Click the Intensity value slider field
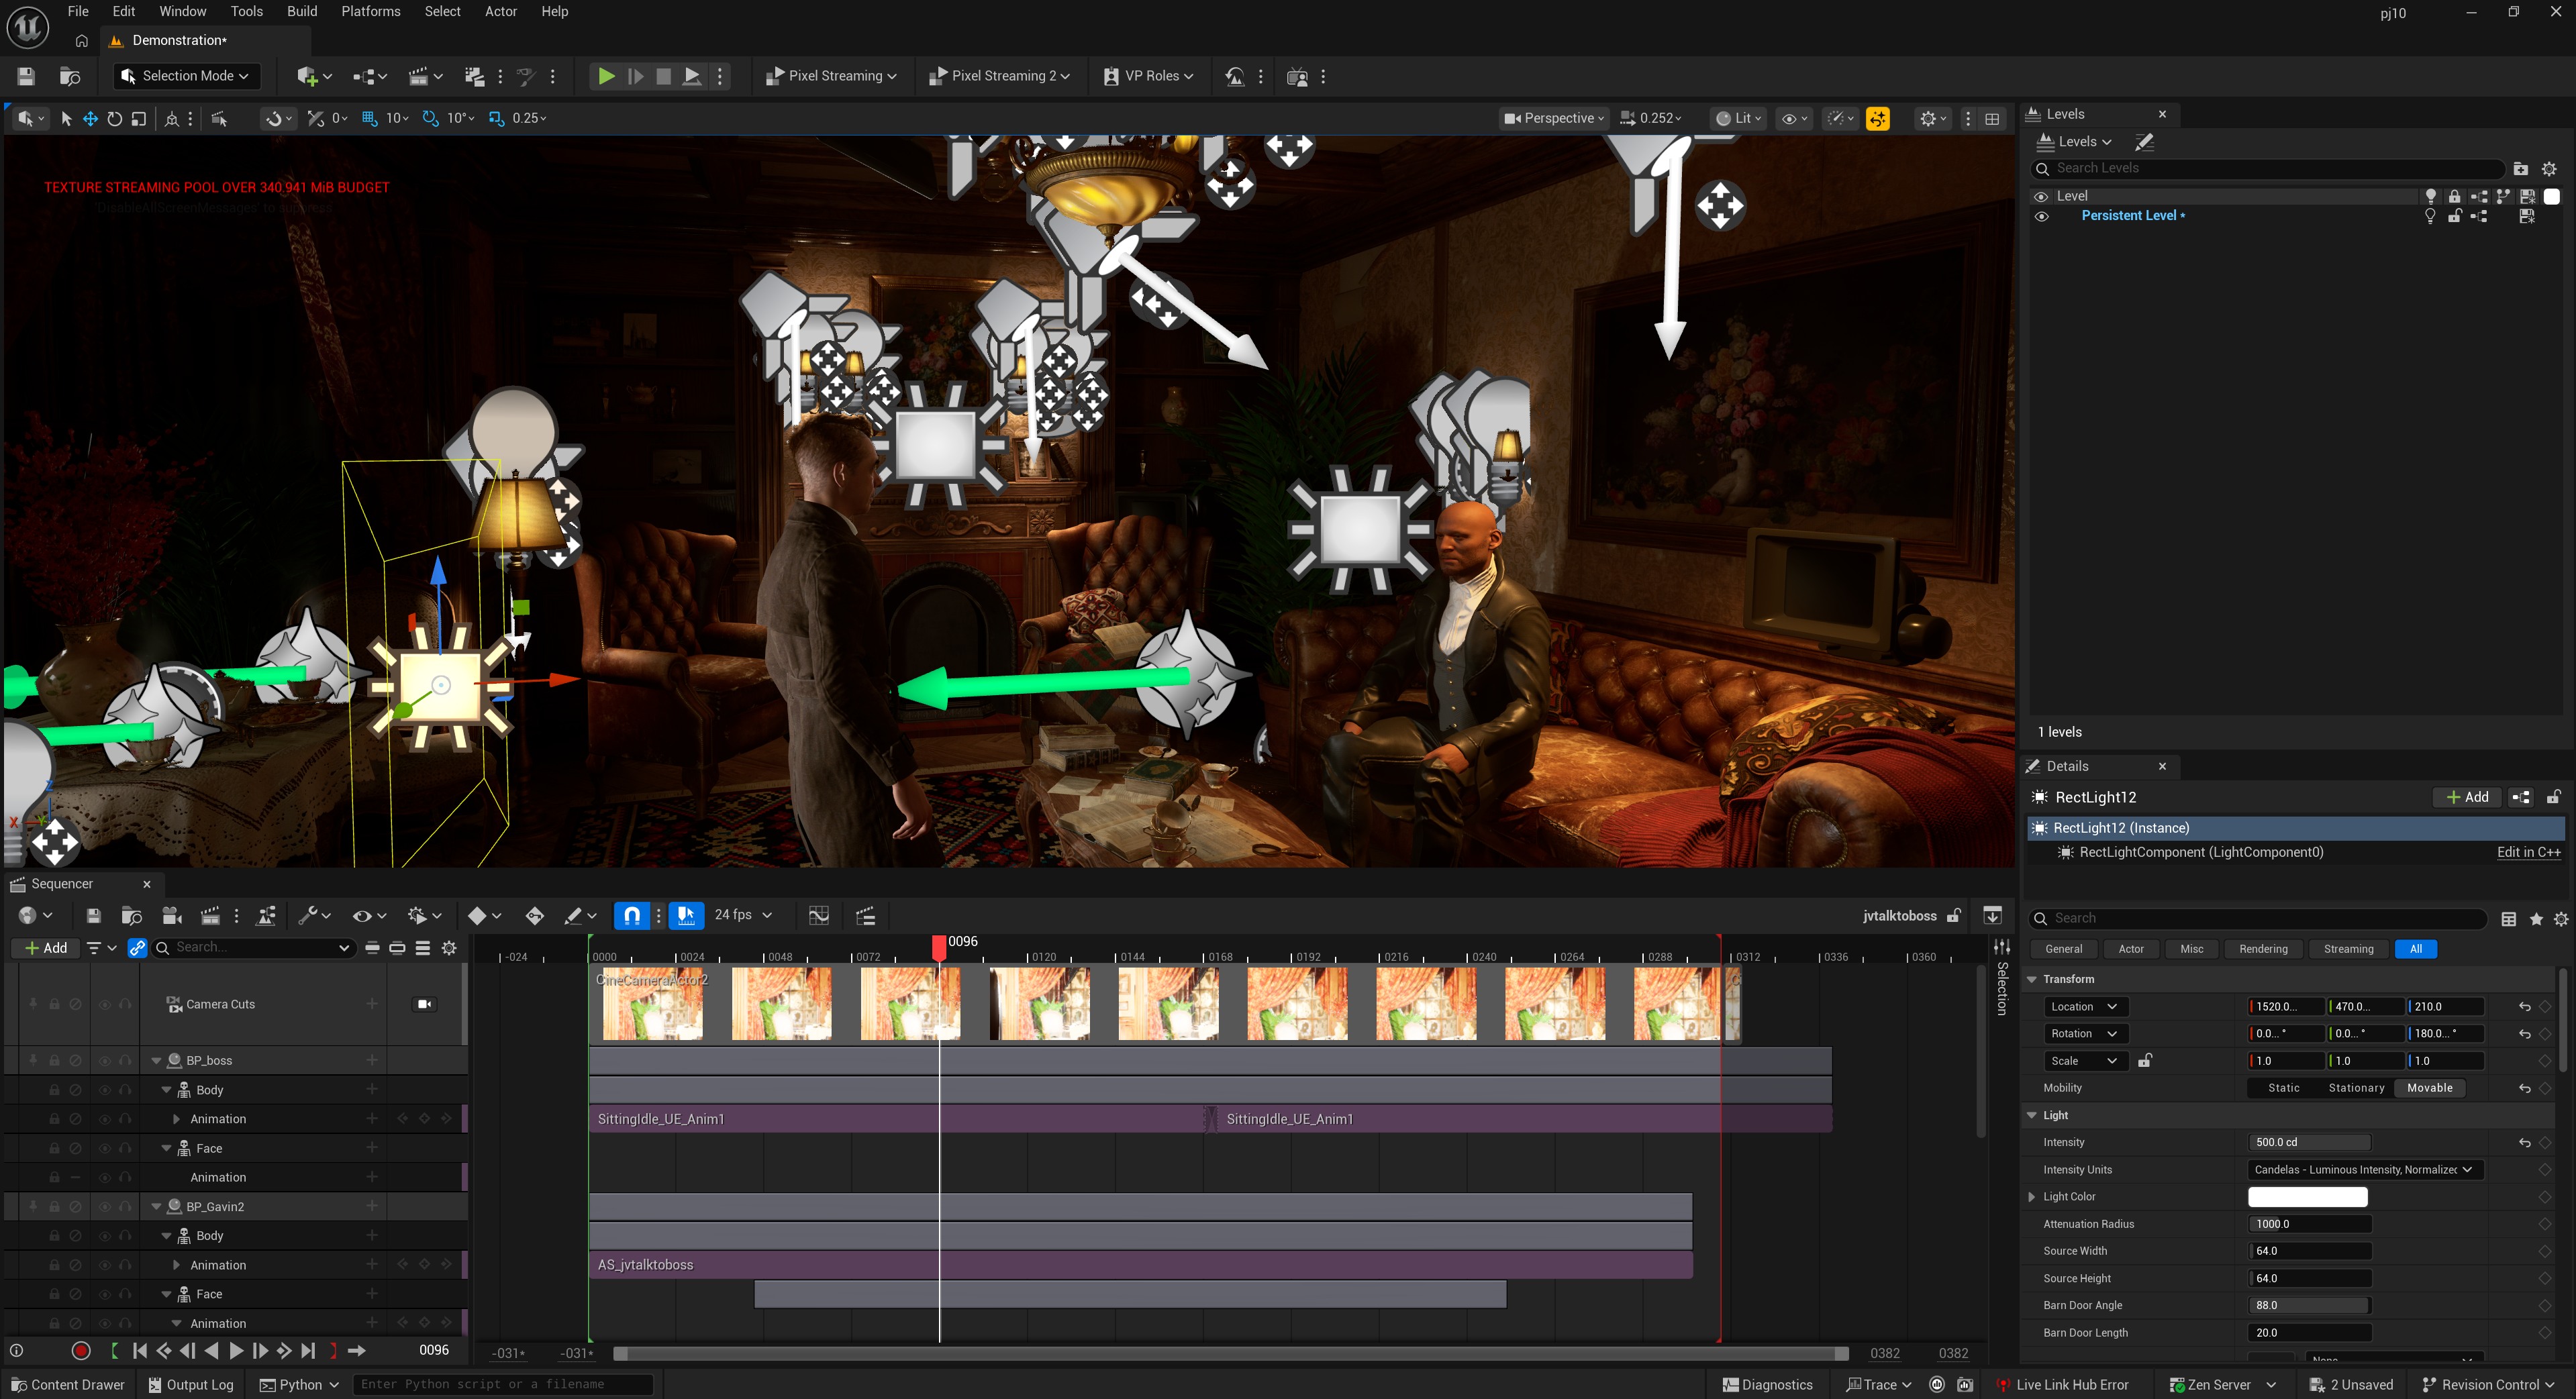 click(x=2309, y=1142)
